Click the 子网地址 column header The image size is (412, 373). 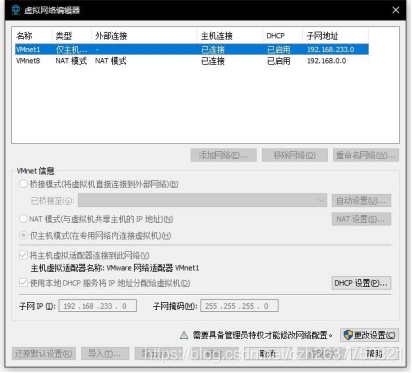click(335, 36)
